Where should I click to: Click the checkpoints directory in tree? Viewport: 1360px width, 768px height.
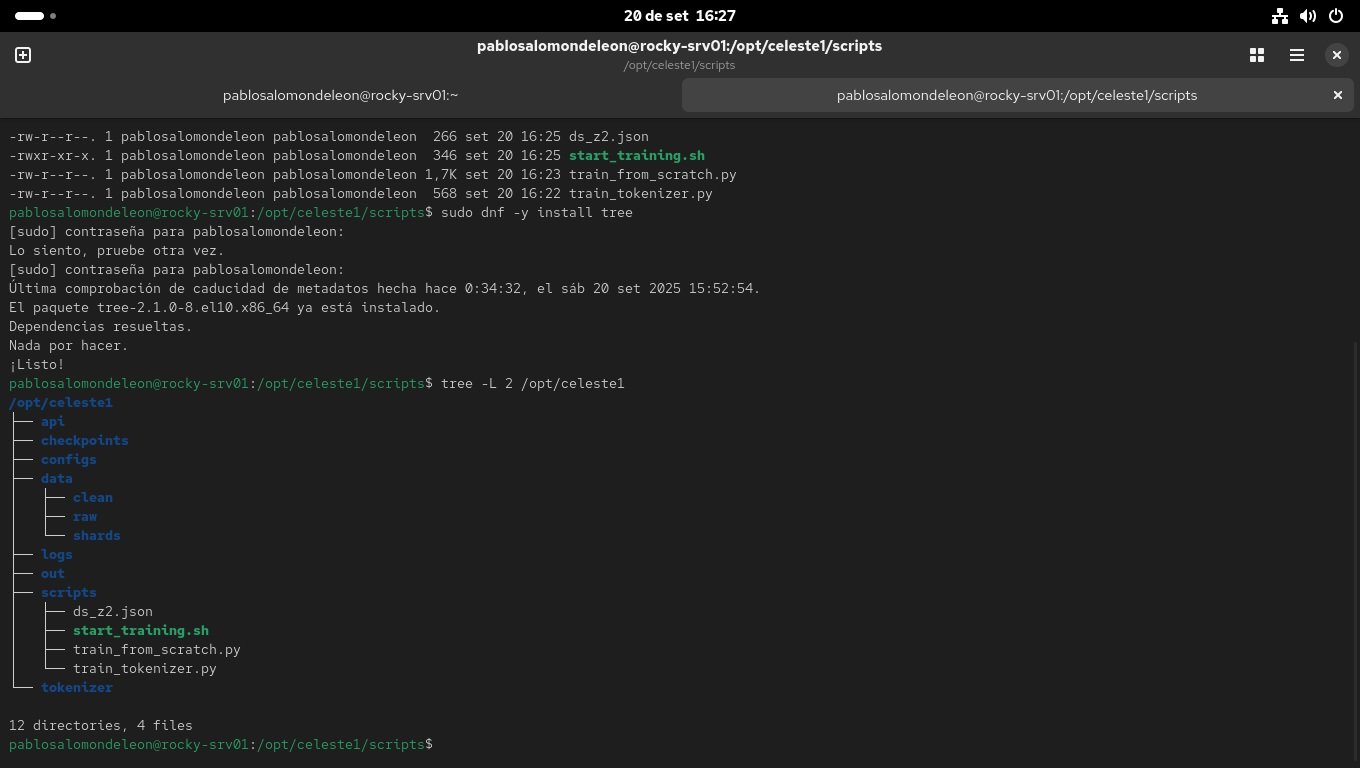pos(84,441)
